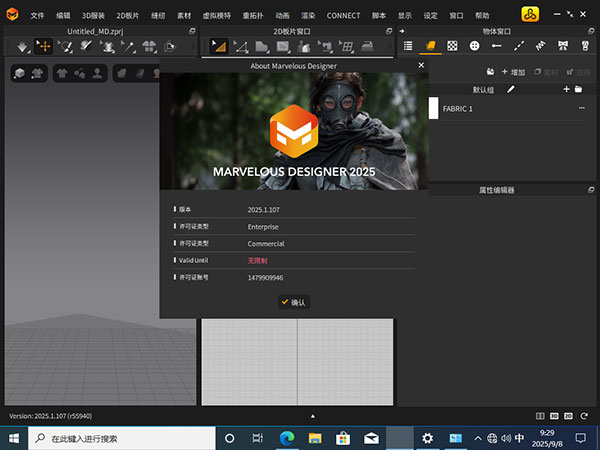The image size is (600, 450).
Task: Select the simulate down-arrow tool
Action: pyautogui.click(x=22, y=47)
